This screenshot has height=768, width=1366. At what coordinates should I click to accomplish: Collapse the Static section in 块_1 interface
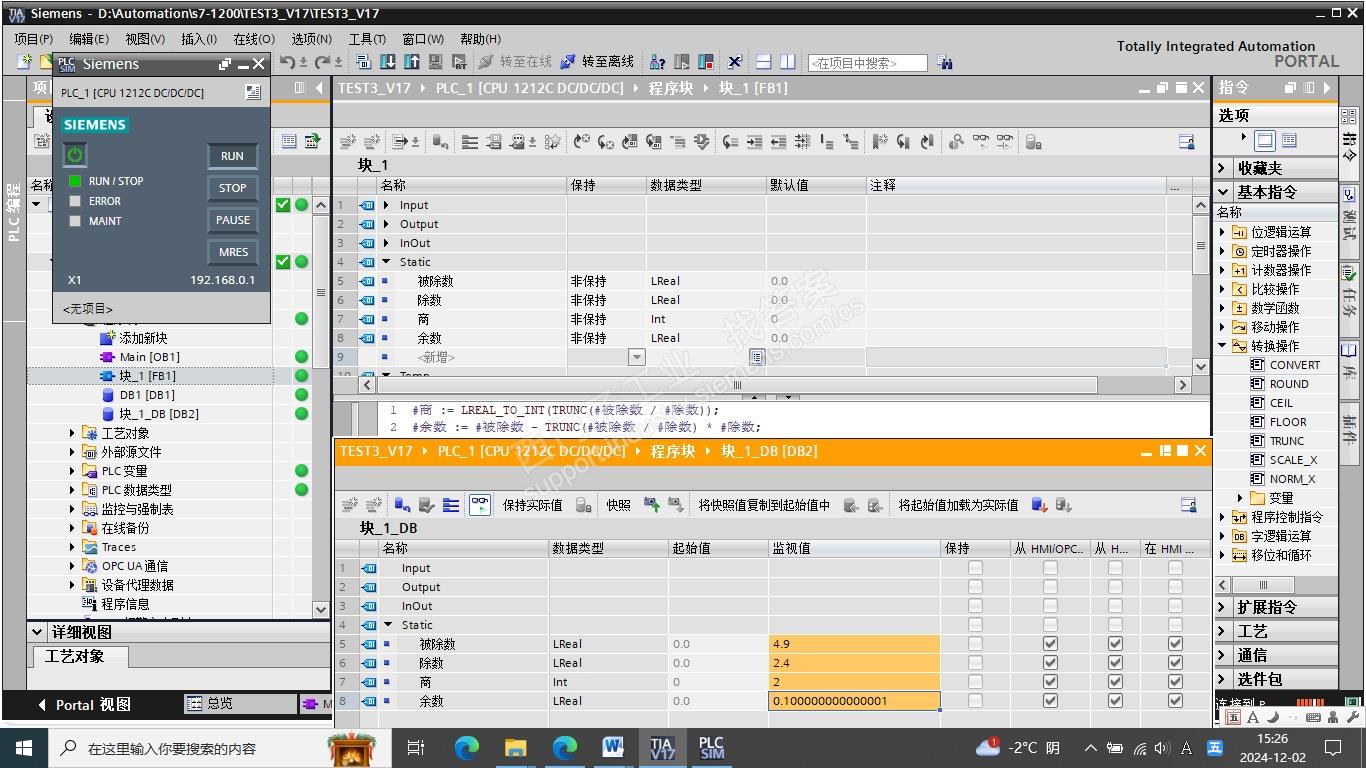[x=387, y=262]
